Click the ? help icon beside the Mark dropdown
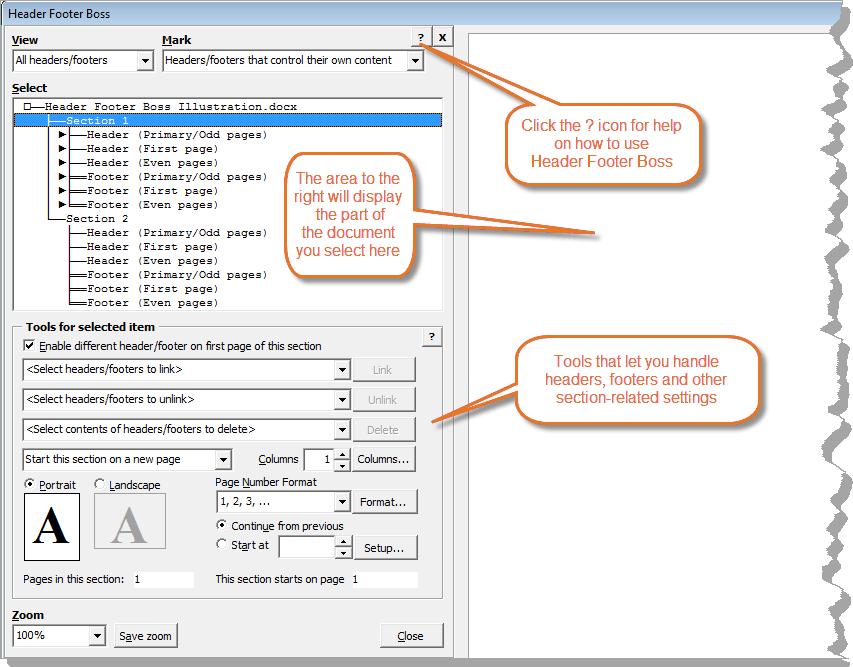This screenshot has height=667, width=853. (x=420, y=37)
